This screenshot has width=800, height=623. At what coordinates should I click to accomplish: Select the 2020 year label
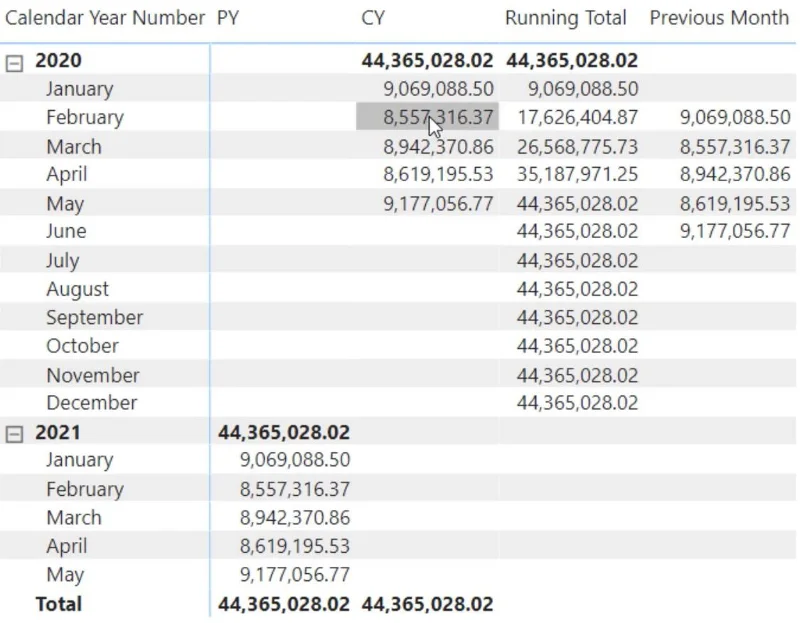pos(58,61)
